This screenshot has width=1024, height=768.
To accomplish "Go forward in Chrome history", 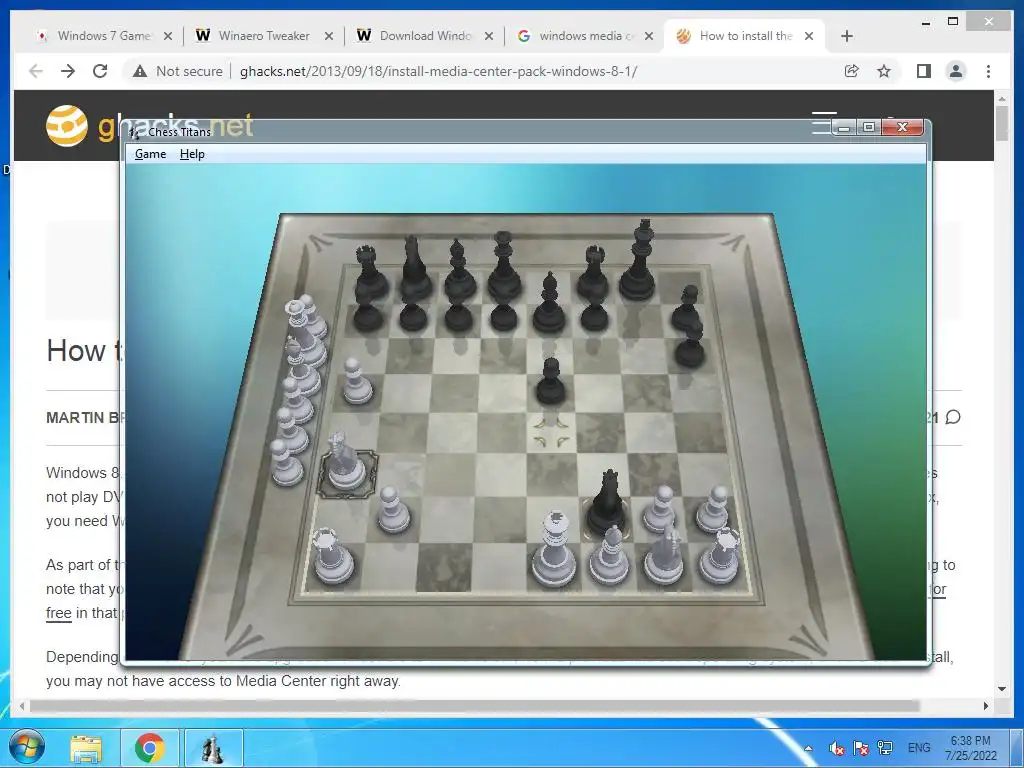I will click(x=68, y=71).
